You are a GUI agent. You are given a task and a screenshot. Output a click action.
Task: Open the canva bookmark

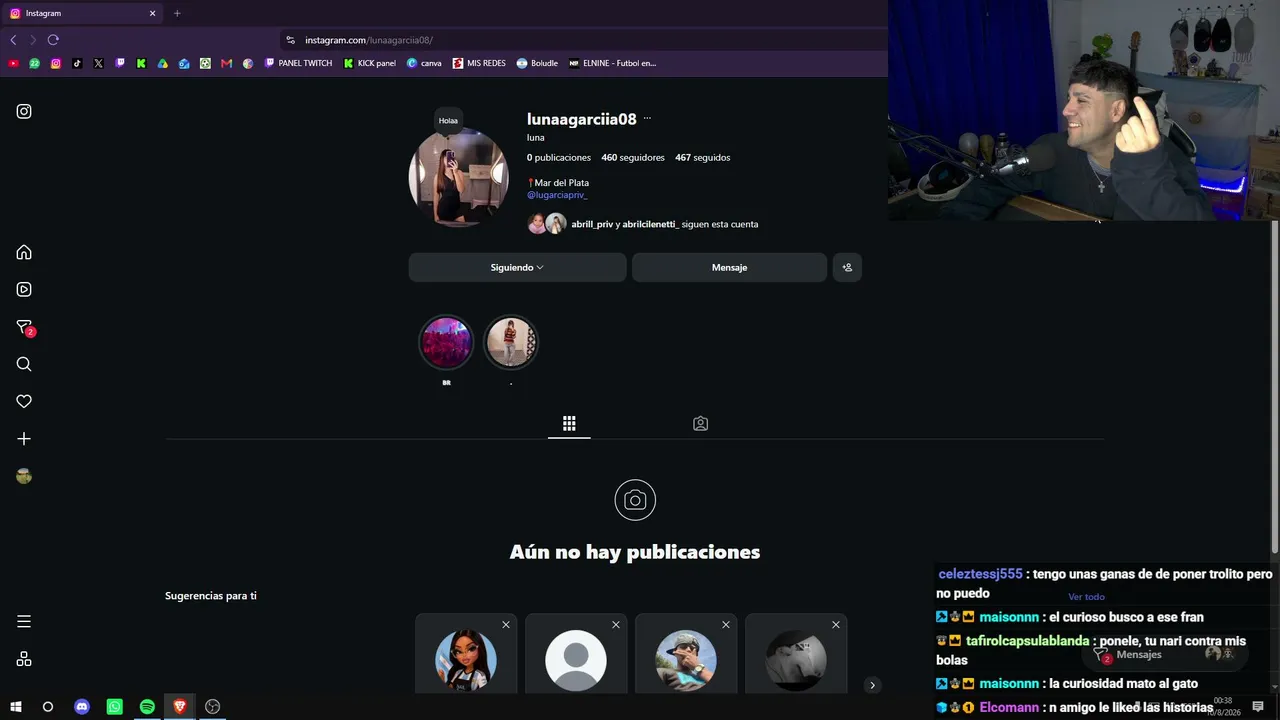424,63
